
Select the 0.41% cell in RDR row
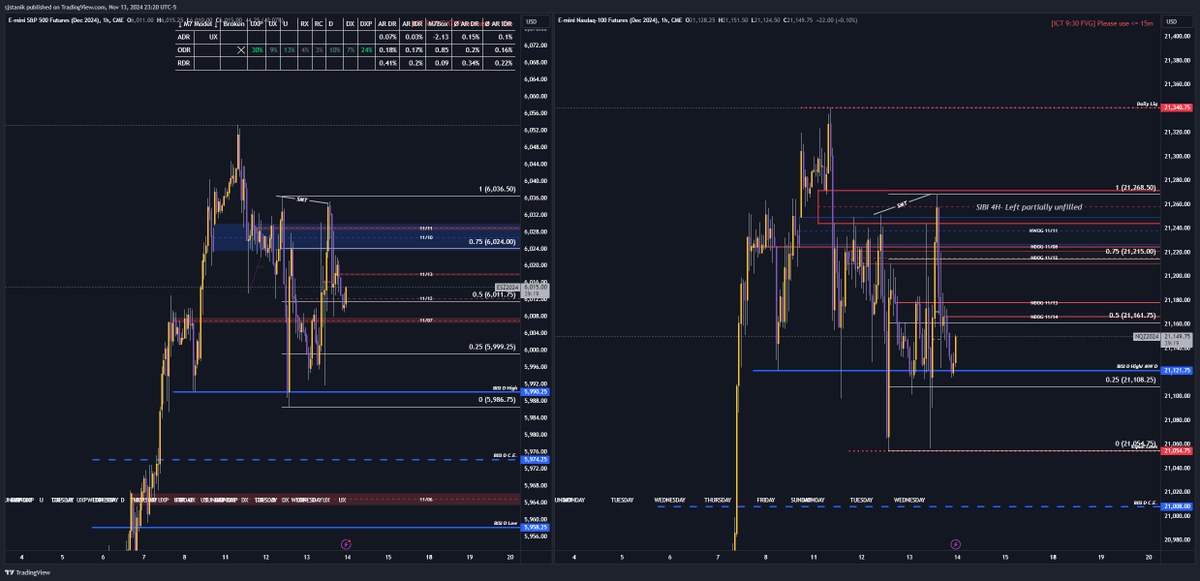pyautogui.click(x=388, y=63)
